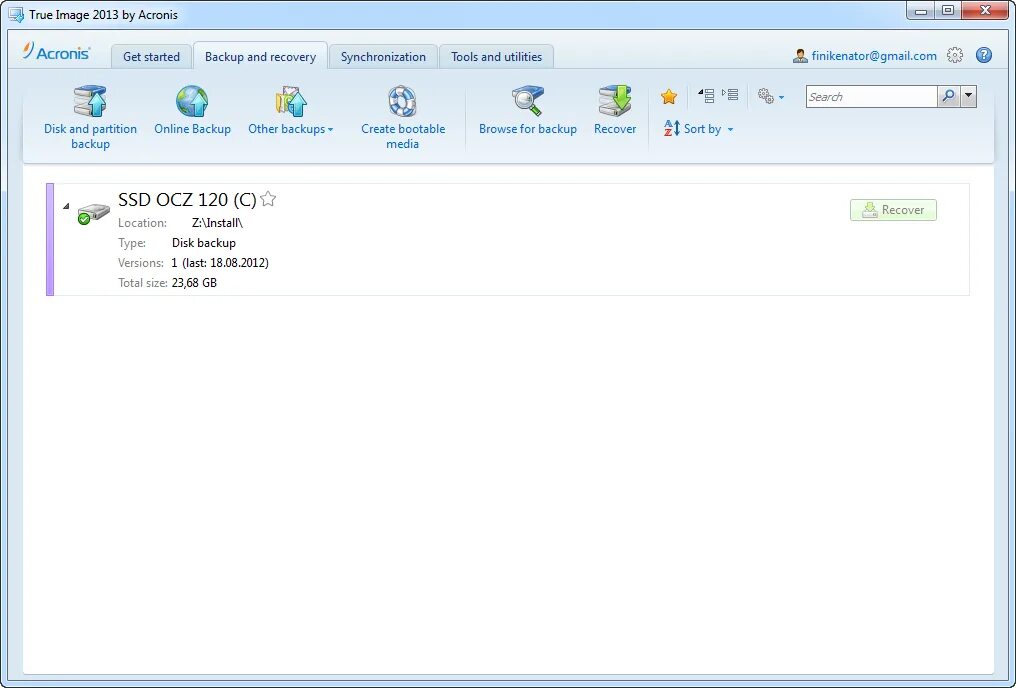Click the green Recover button for SSD OCZ backup
This screenshot has width=1016, height=688.
click(x=893, y=210)
